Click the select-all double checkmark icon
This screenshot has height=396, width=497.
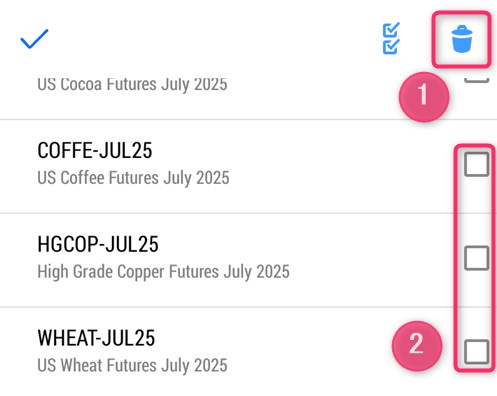coord(391,38)
